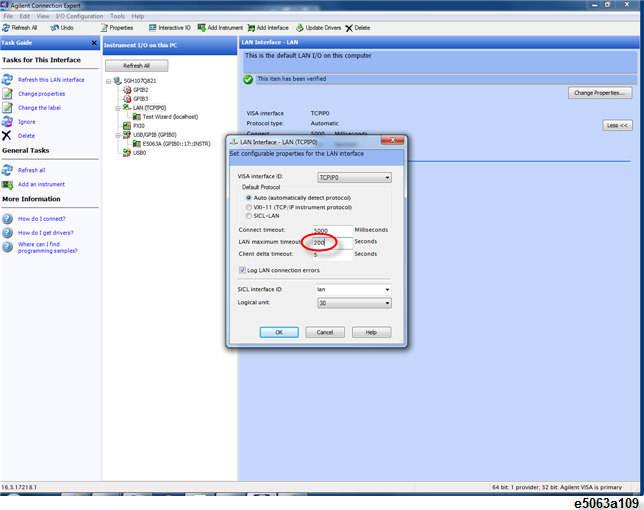Select the GPIB2 interface in tree
Screen dimensions: 644x510
coord(140,90)
